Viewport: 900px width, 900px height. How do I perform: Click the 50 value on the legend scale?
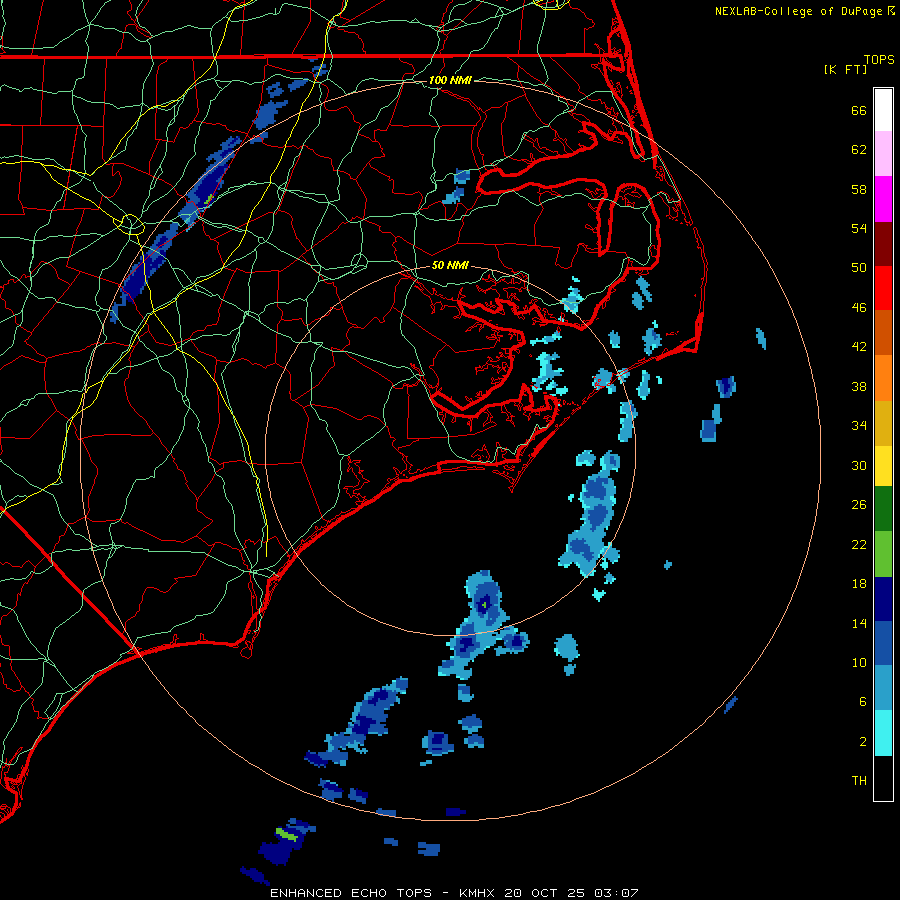click(x=859, y=268)
